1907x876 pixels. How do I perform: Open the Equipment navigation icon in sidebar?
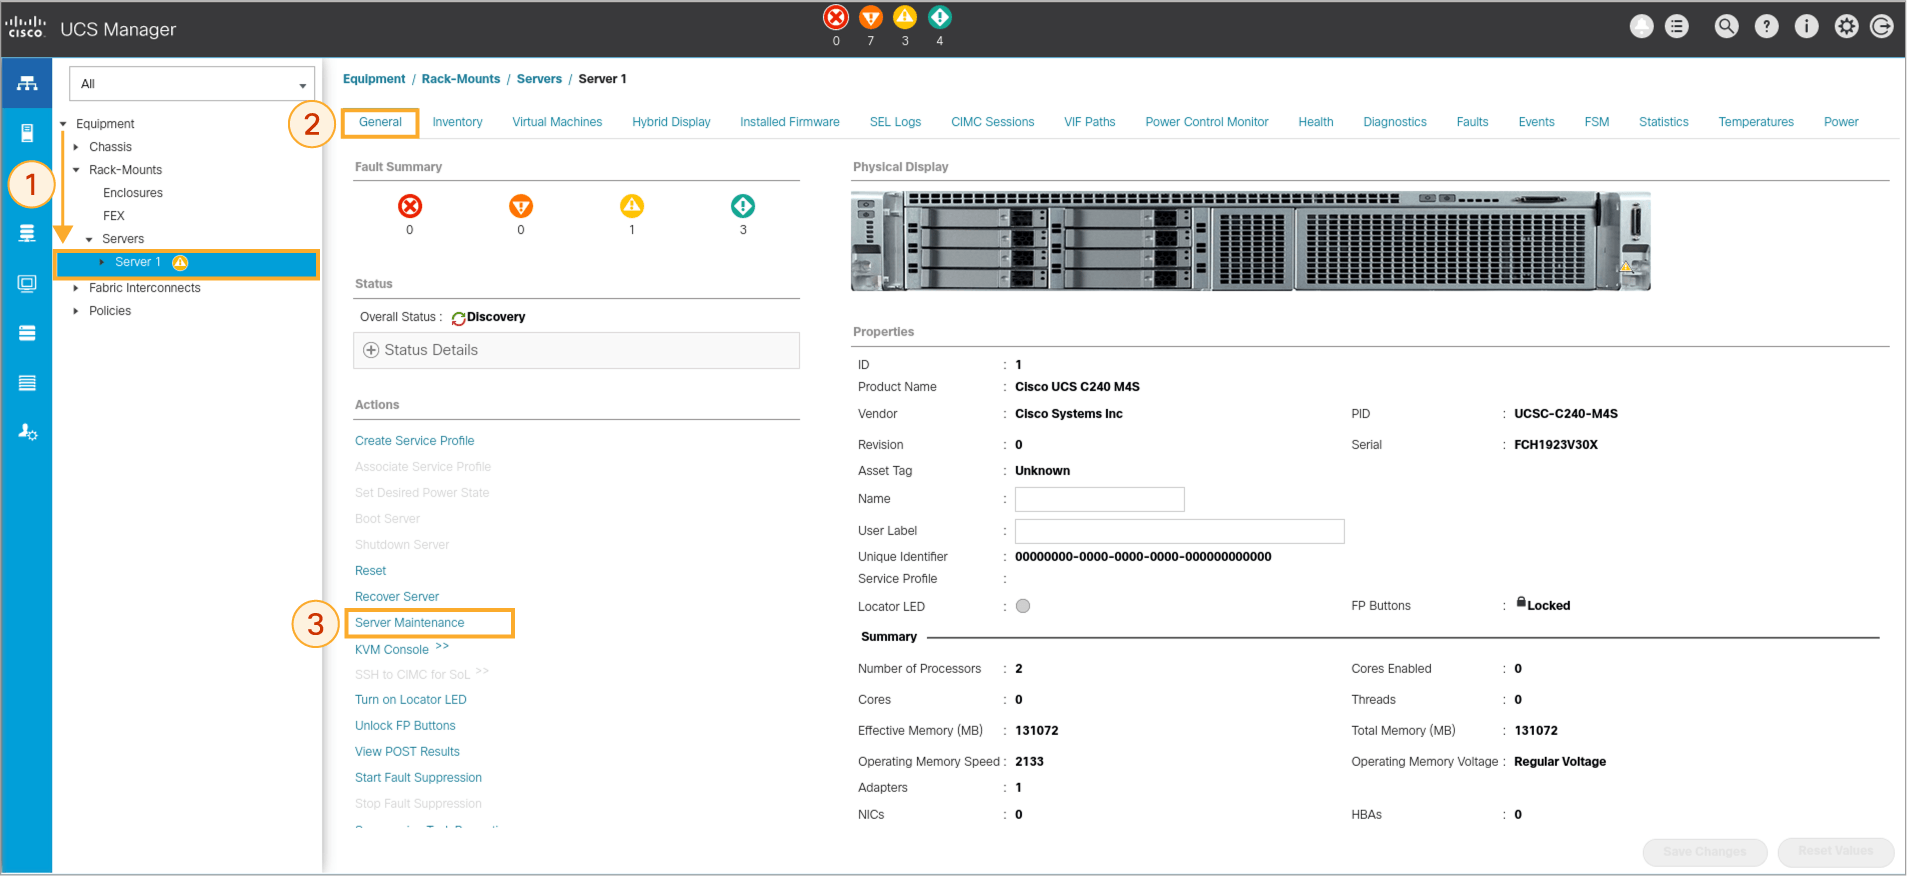(x=27, y=83)
